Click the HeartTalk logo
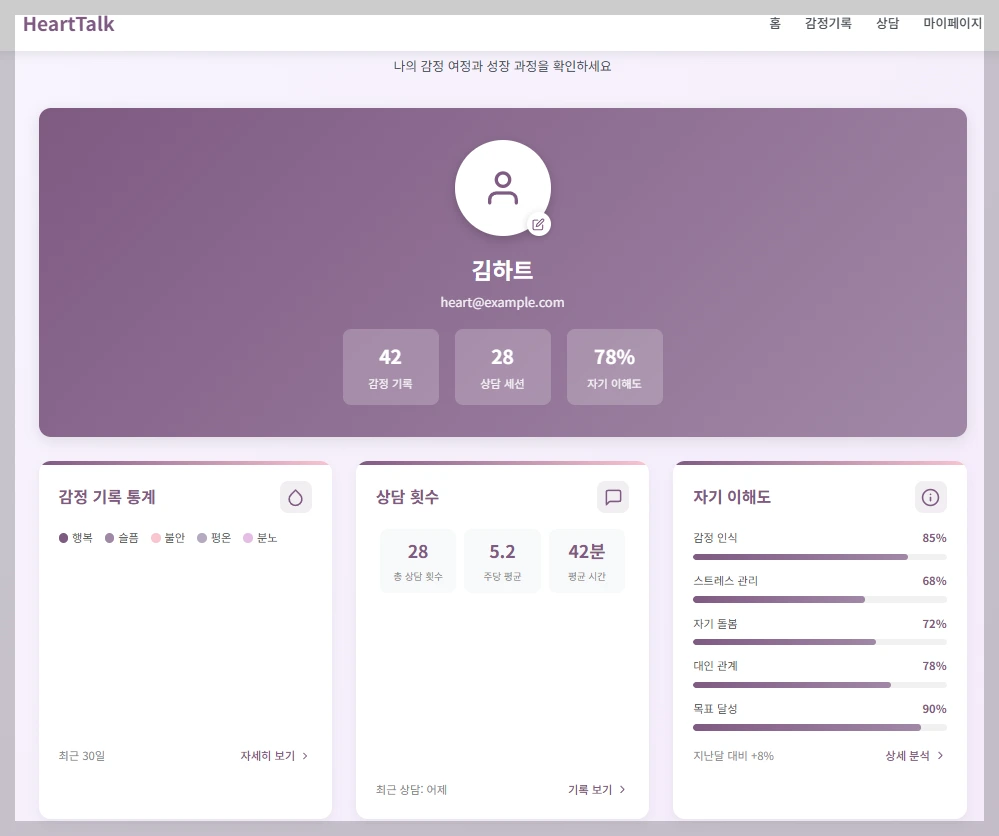The height and width of the screenshot is (836, 999). 67,23
